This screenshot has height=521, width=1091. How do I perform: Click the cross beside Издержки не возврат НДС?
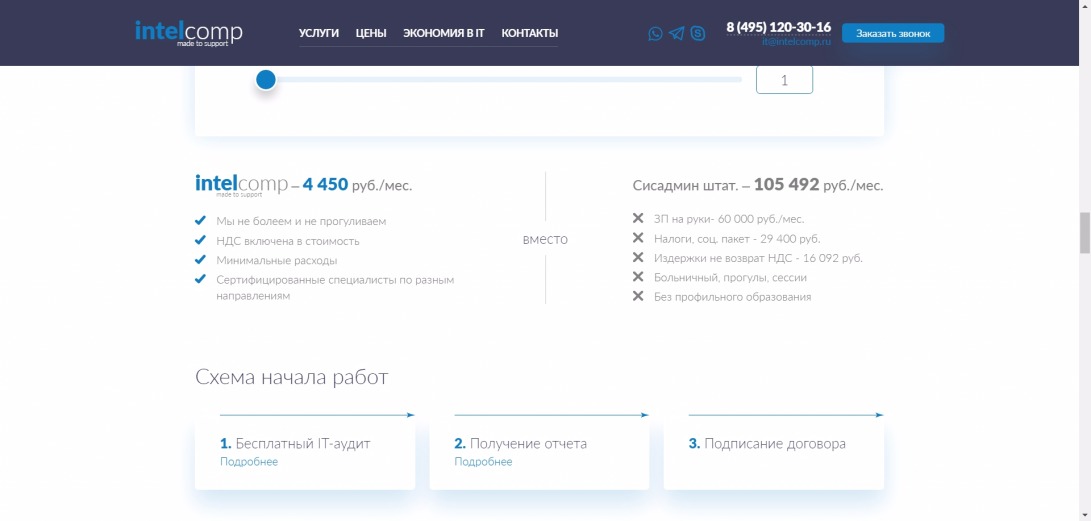click(637, 257)
